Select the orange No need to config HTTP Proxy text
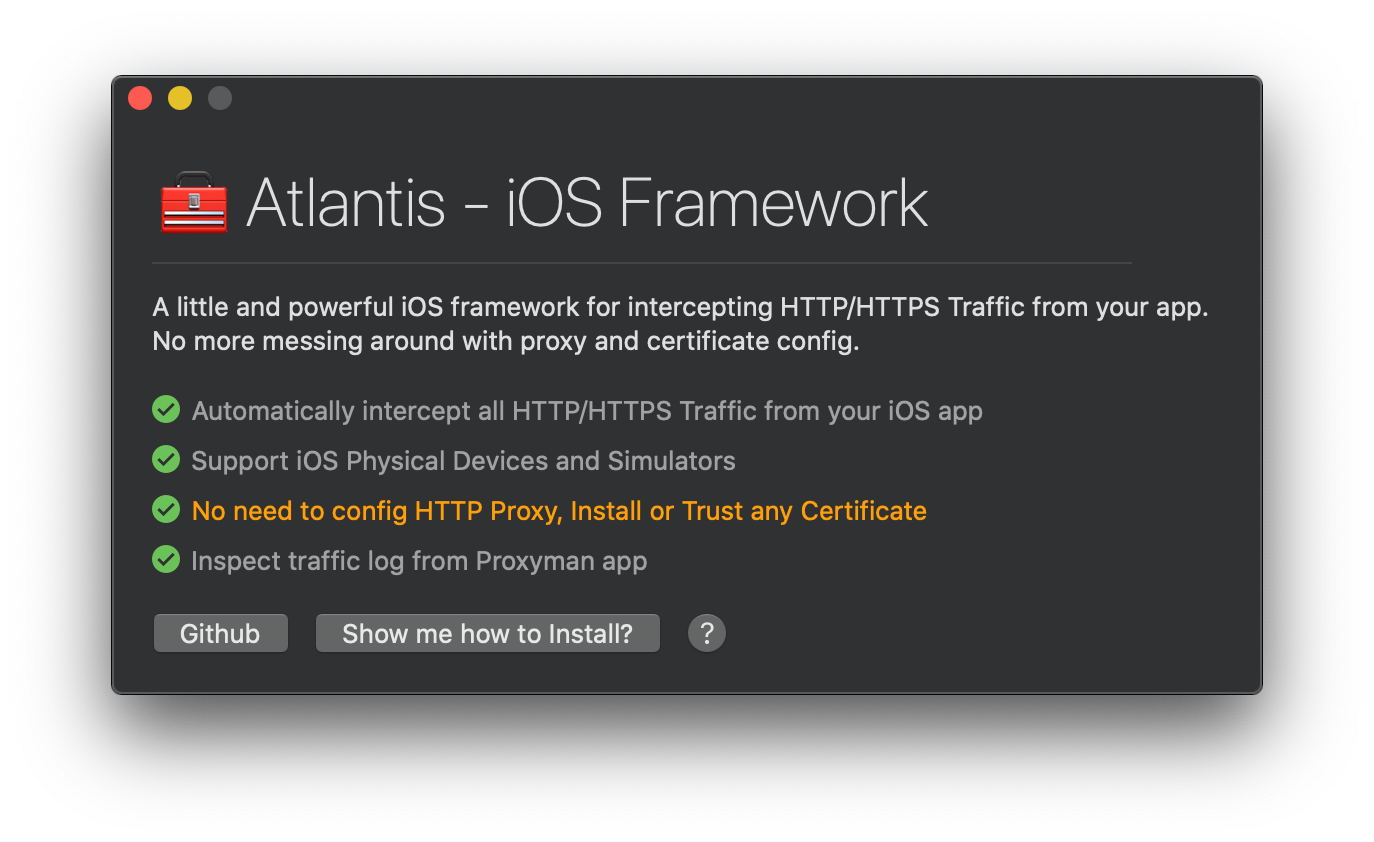This screenshot has width=1374, height=842. coord(559,511)
